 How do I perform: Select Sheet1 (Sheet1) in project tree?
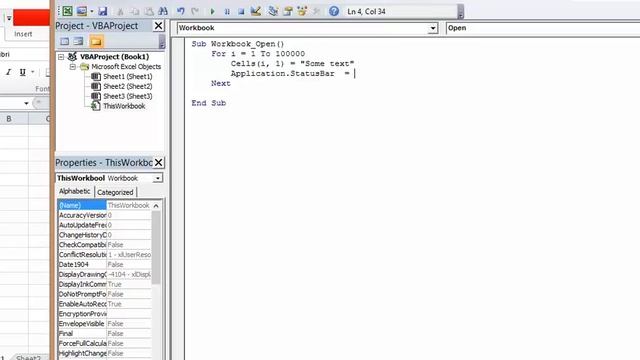point(127,76)
